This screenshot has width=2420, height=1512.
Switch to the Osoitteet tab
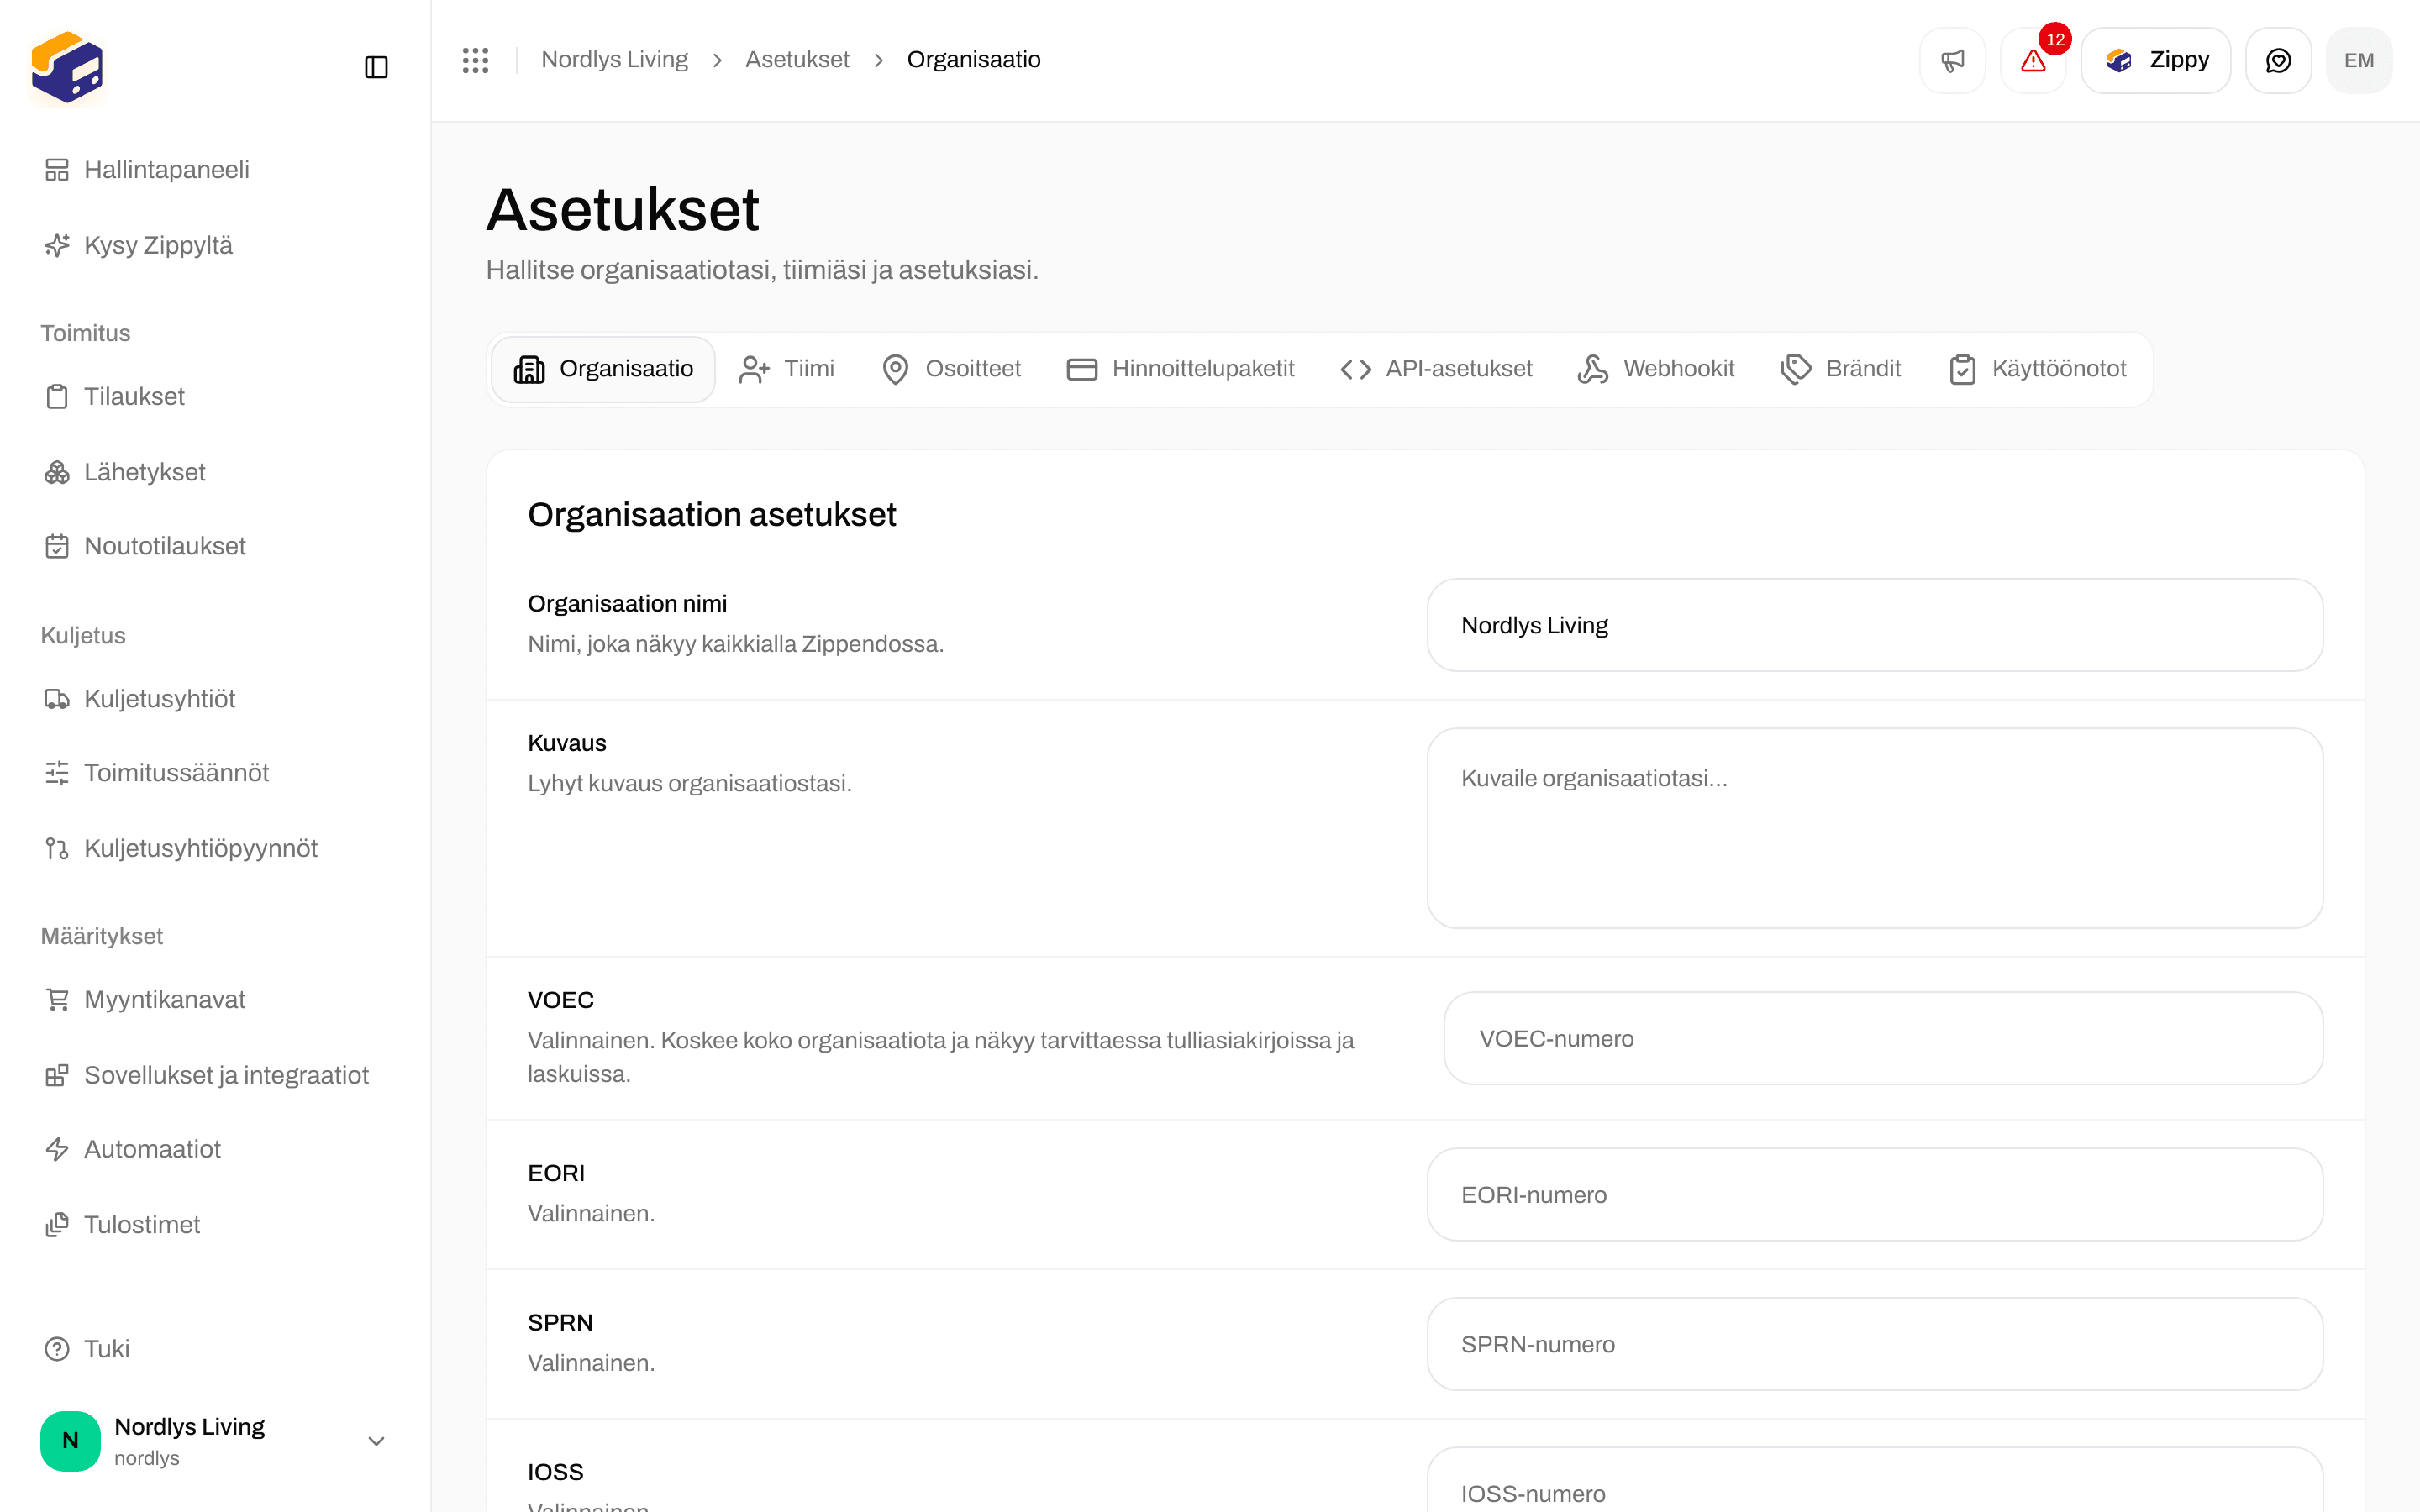(951, 369)
